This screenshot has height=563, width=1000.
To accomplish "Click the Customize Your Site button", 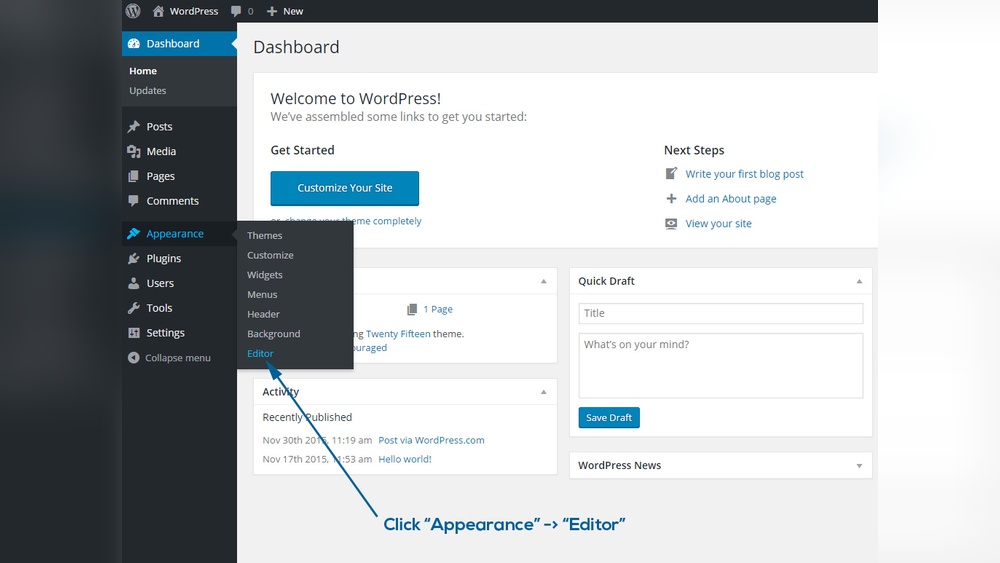I will pos(344,188).
